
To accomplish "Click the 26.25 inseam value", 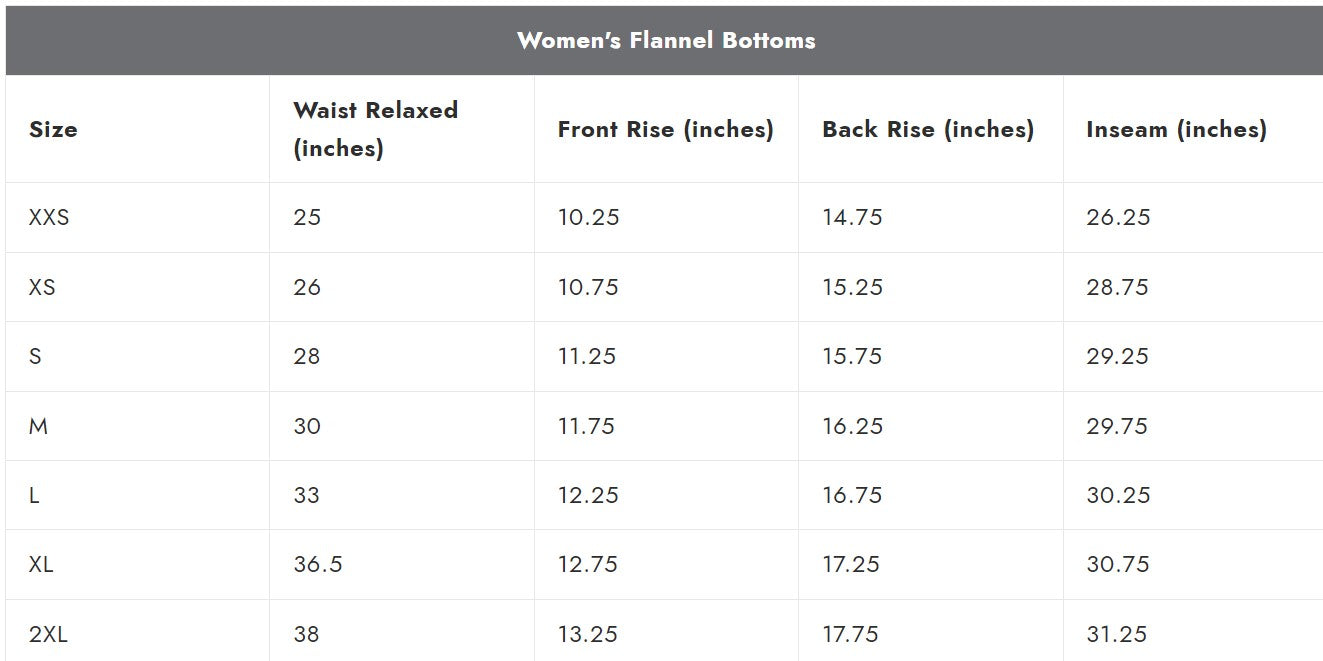I will tap(1118, 217).
